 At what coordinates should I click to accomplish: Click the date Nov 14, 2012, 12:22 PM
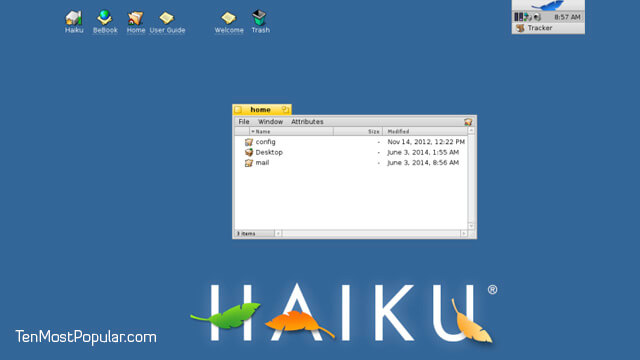tap(426, 142)
